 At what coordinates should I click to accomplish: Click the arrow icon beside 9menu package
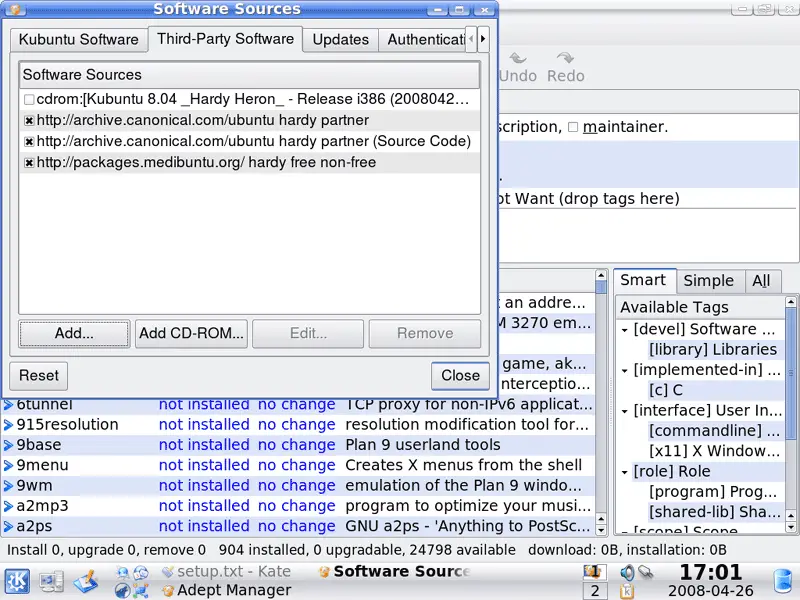8,465
